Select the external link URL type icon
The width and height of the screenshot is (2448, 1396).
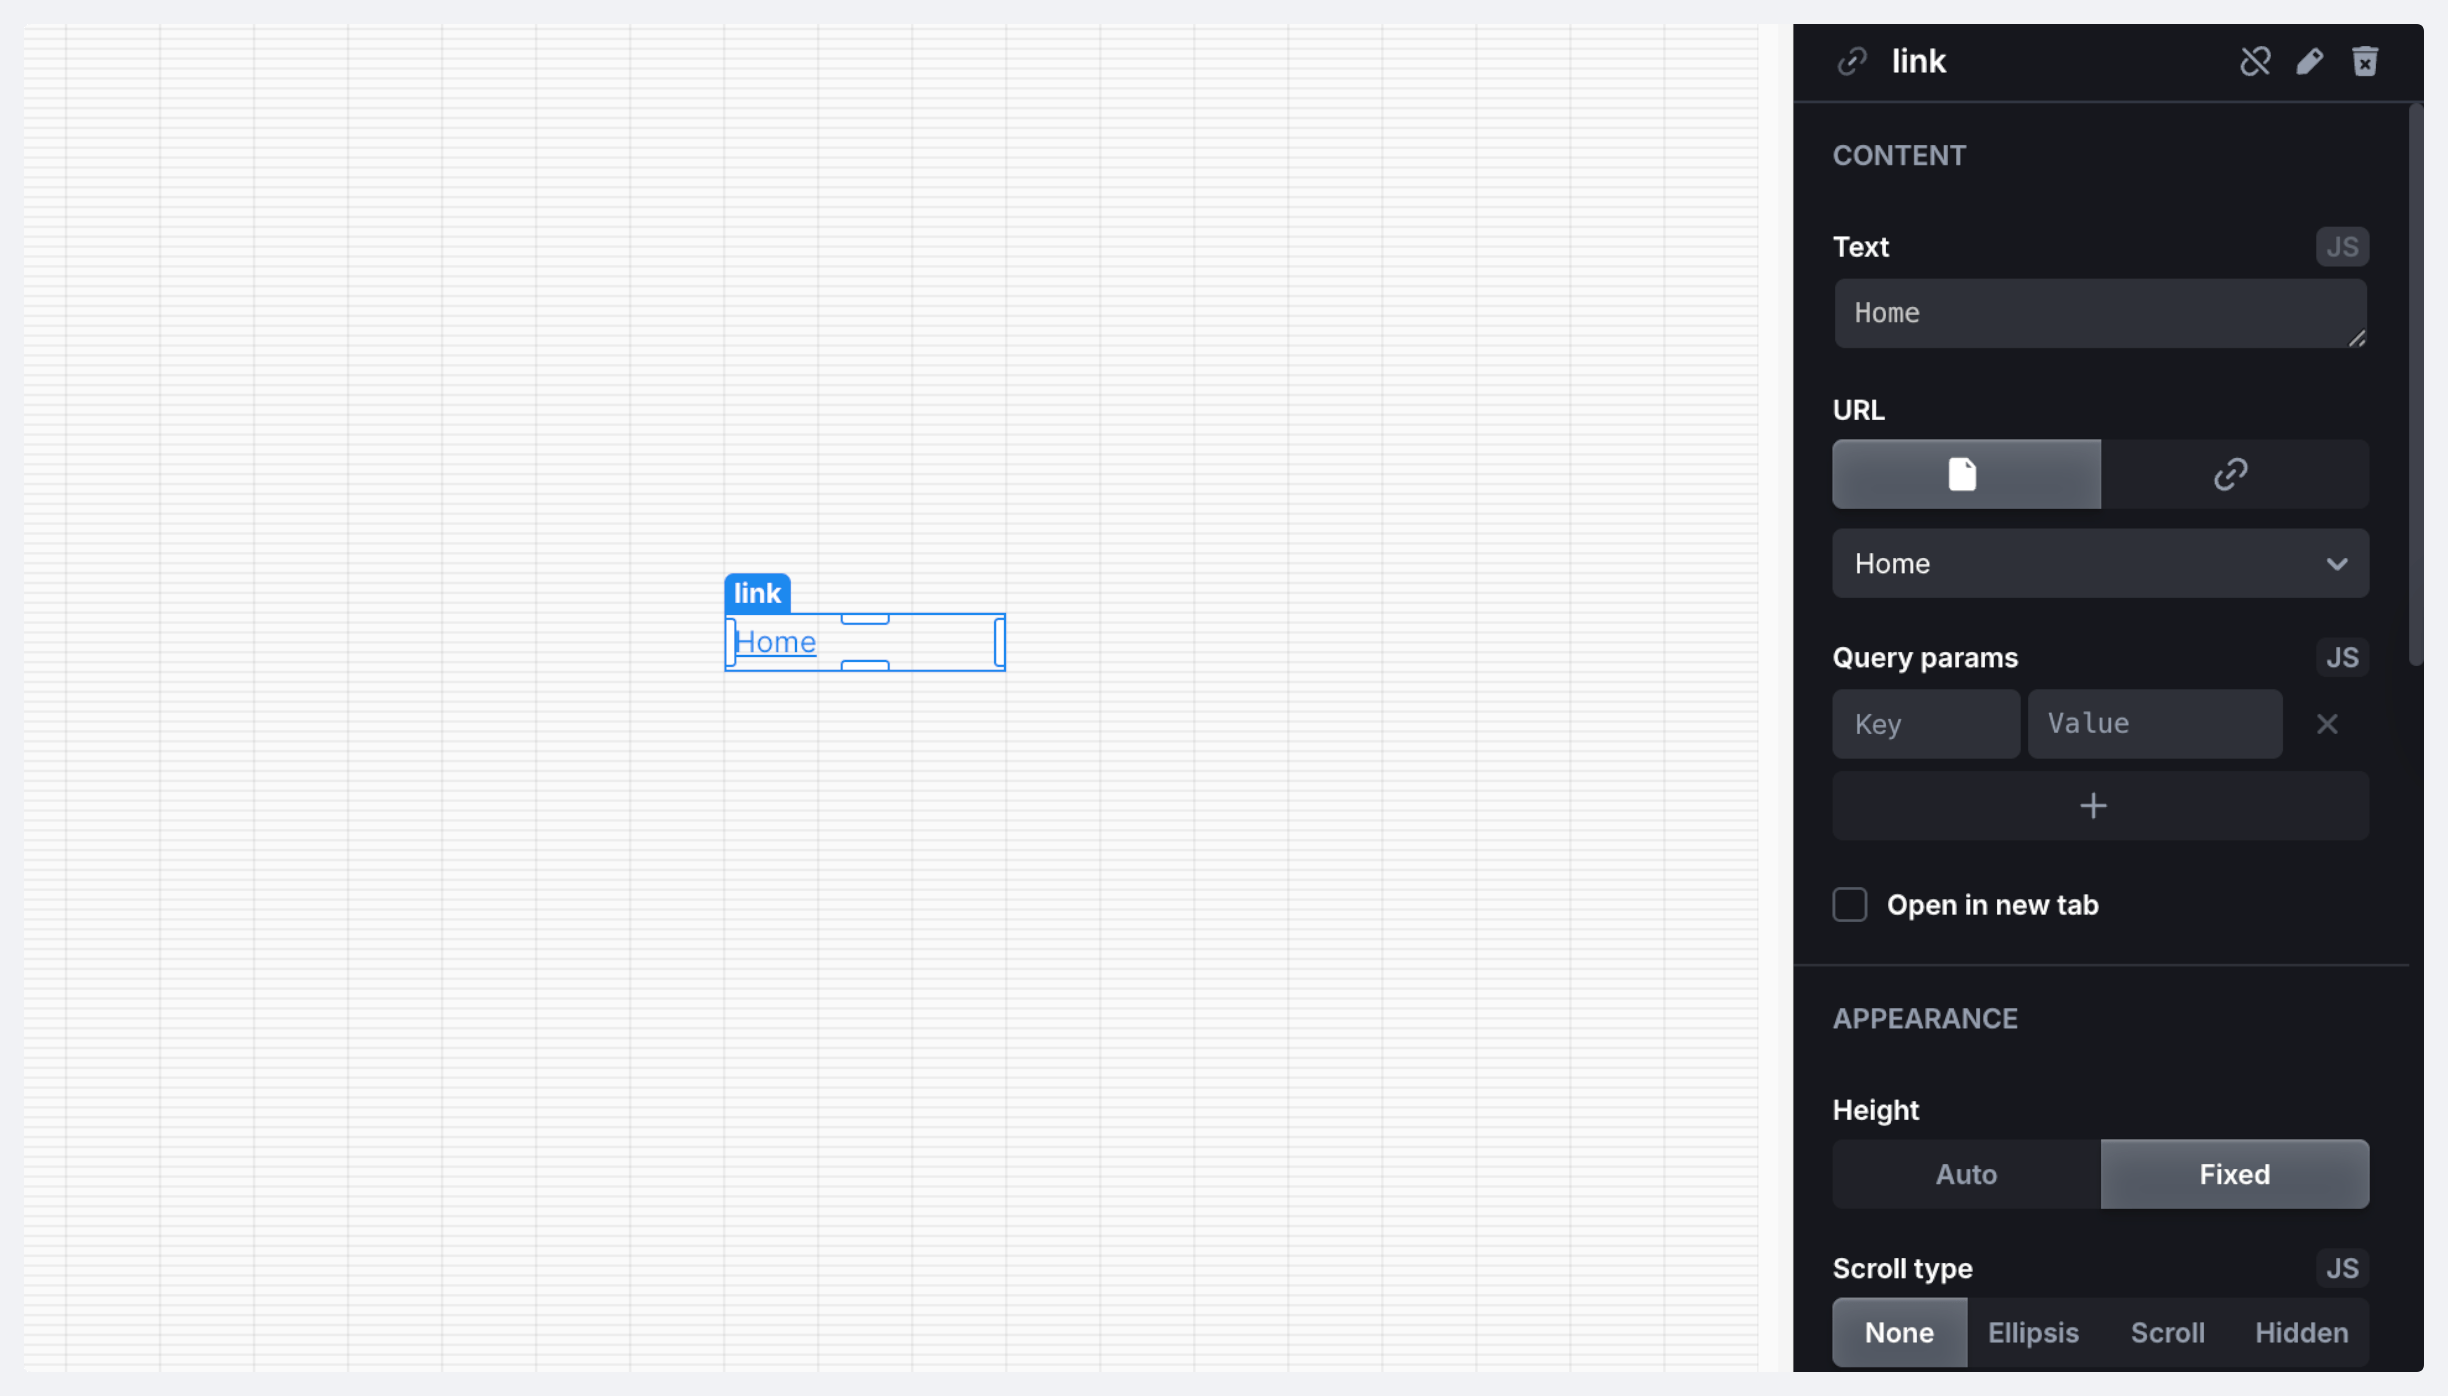2232,474
